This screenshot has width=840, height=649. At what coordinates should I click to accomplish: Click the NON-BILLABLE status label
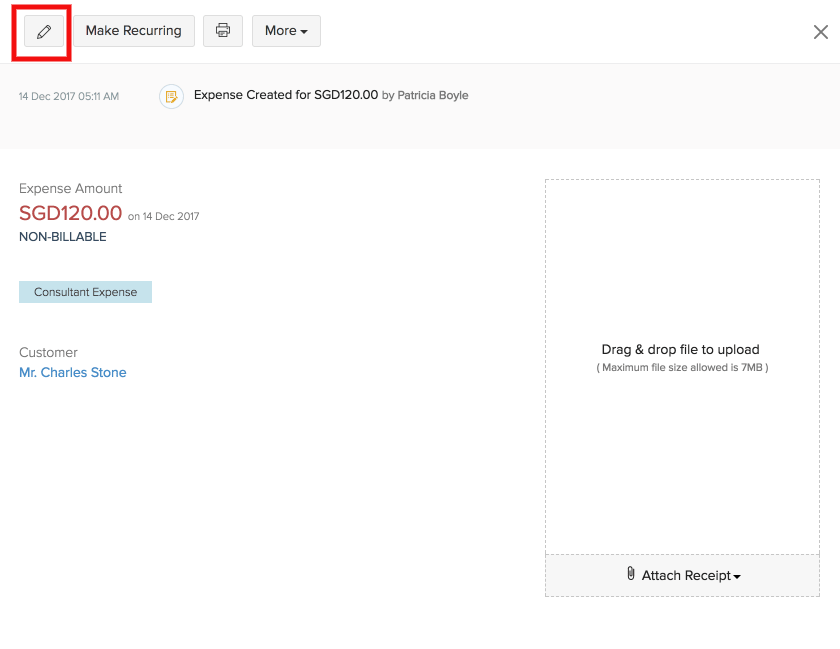click(62, 237)
